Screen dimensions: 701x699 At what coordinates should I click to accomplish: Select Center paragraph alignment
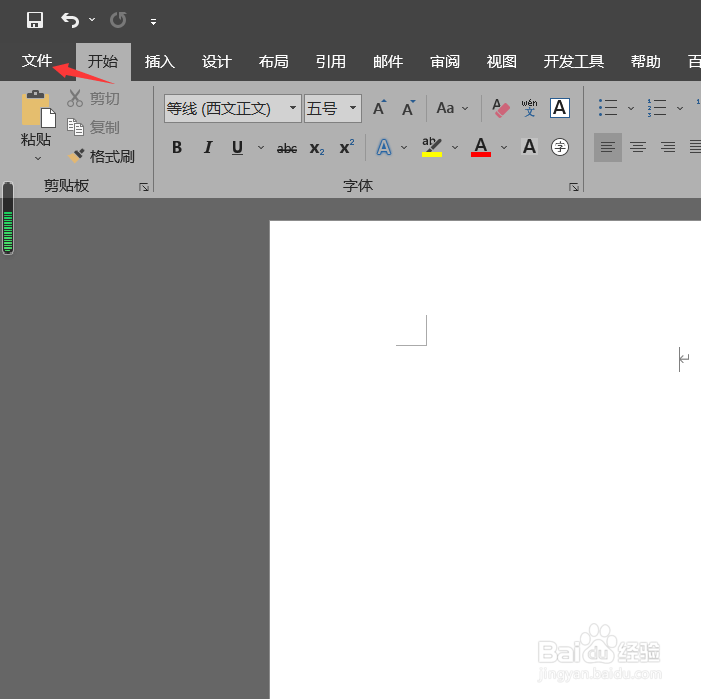point(638,147)
